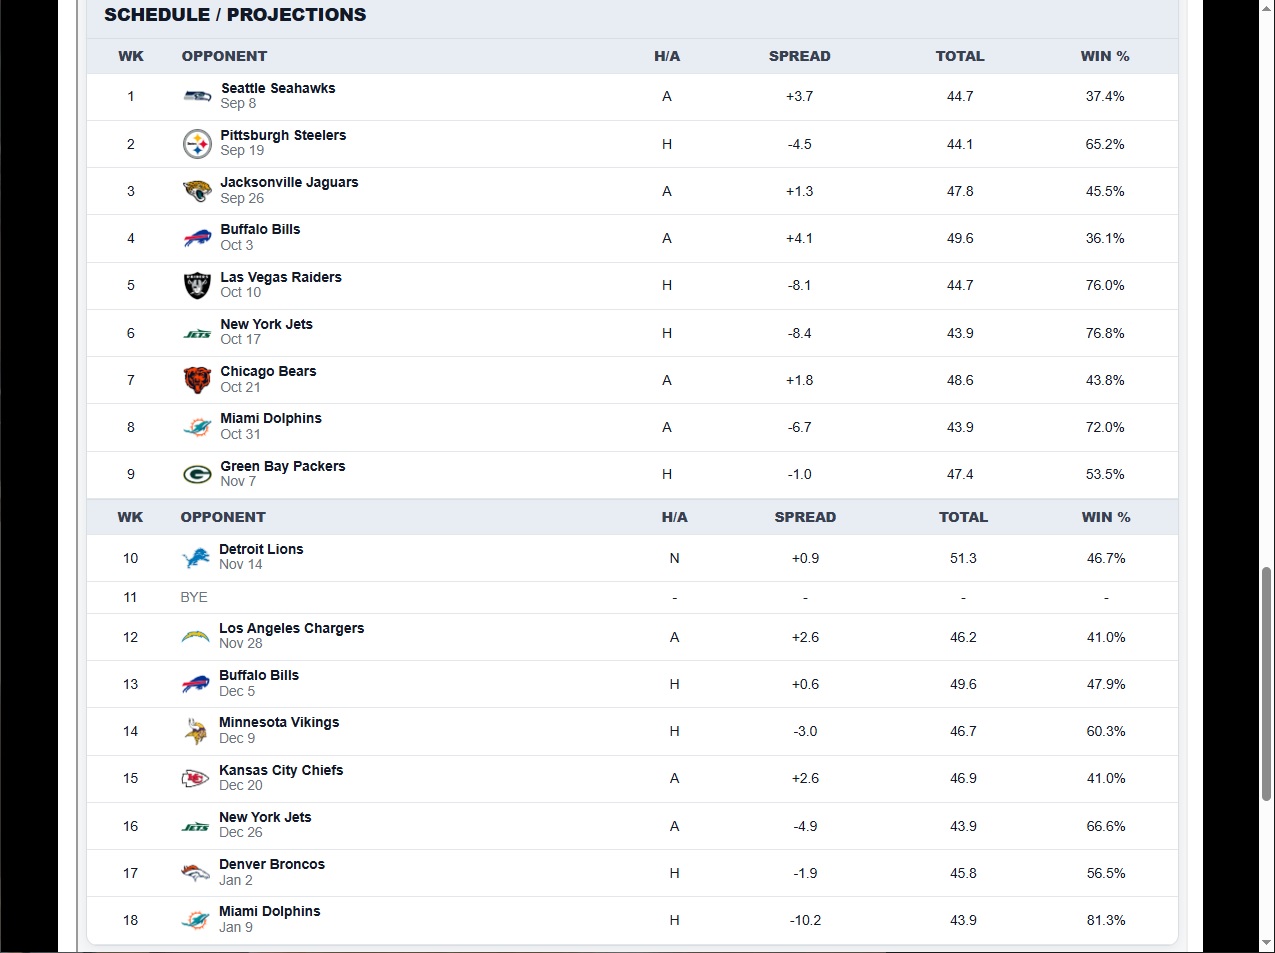Click the Detroit Lions logo icon
Viewport: 1275px width, 953px height.
pos(196,558)
